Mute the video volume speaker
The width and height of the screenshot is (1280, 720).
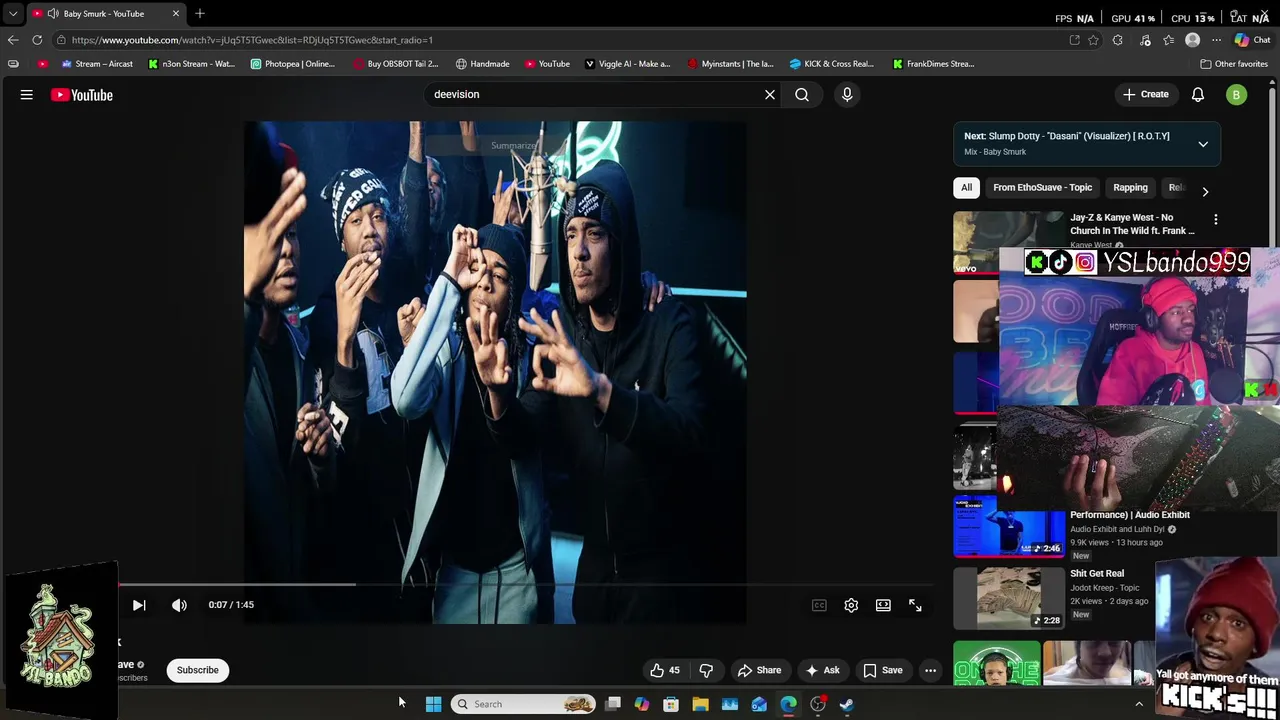pos(179,605)
